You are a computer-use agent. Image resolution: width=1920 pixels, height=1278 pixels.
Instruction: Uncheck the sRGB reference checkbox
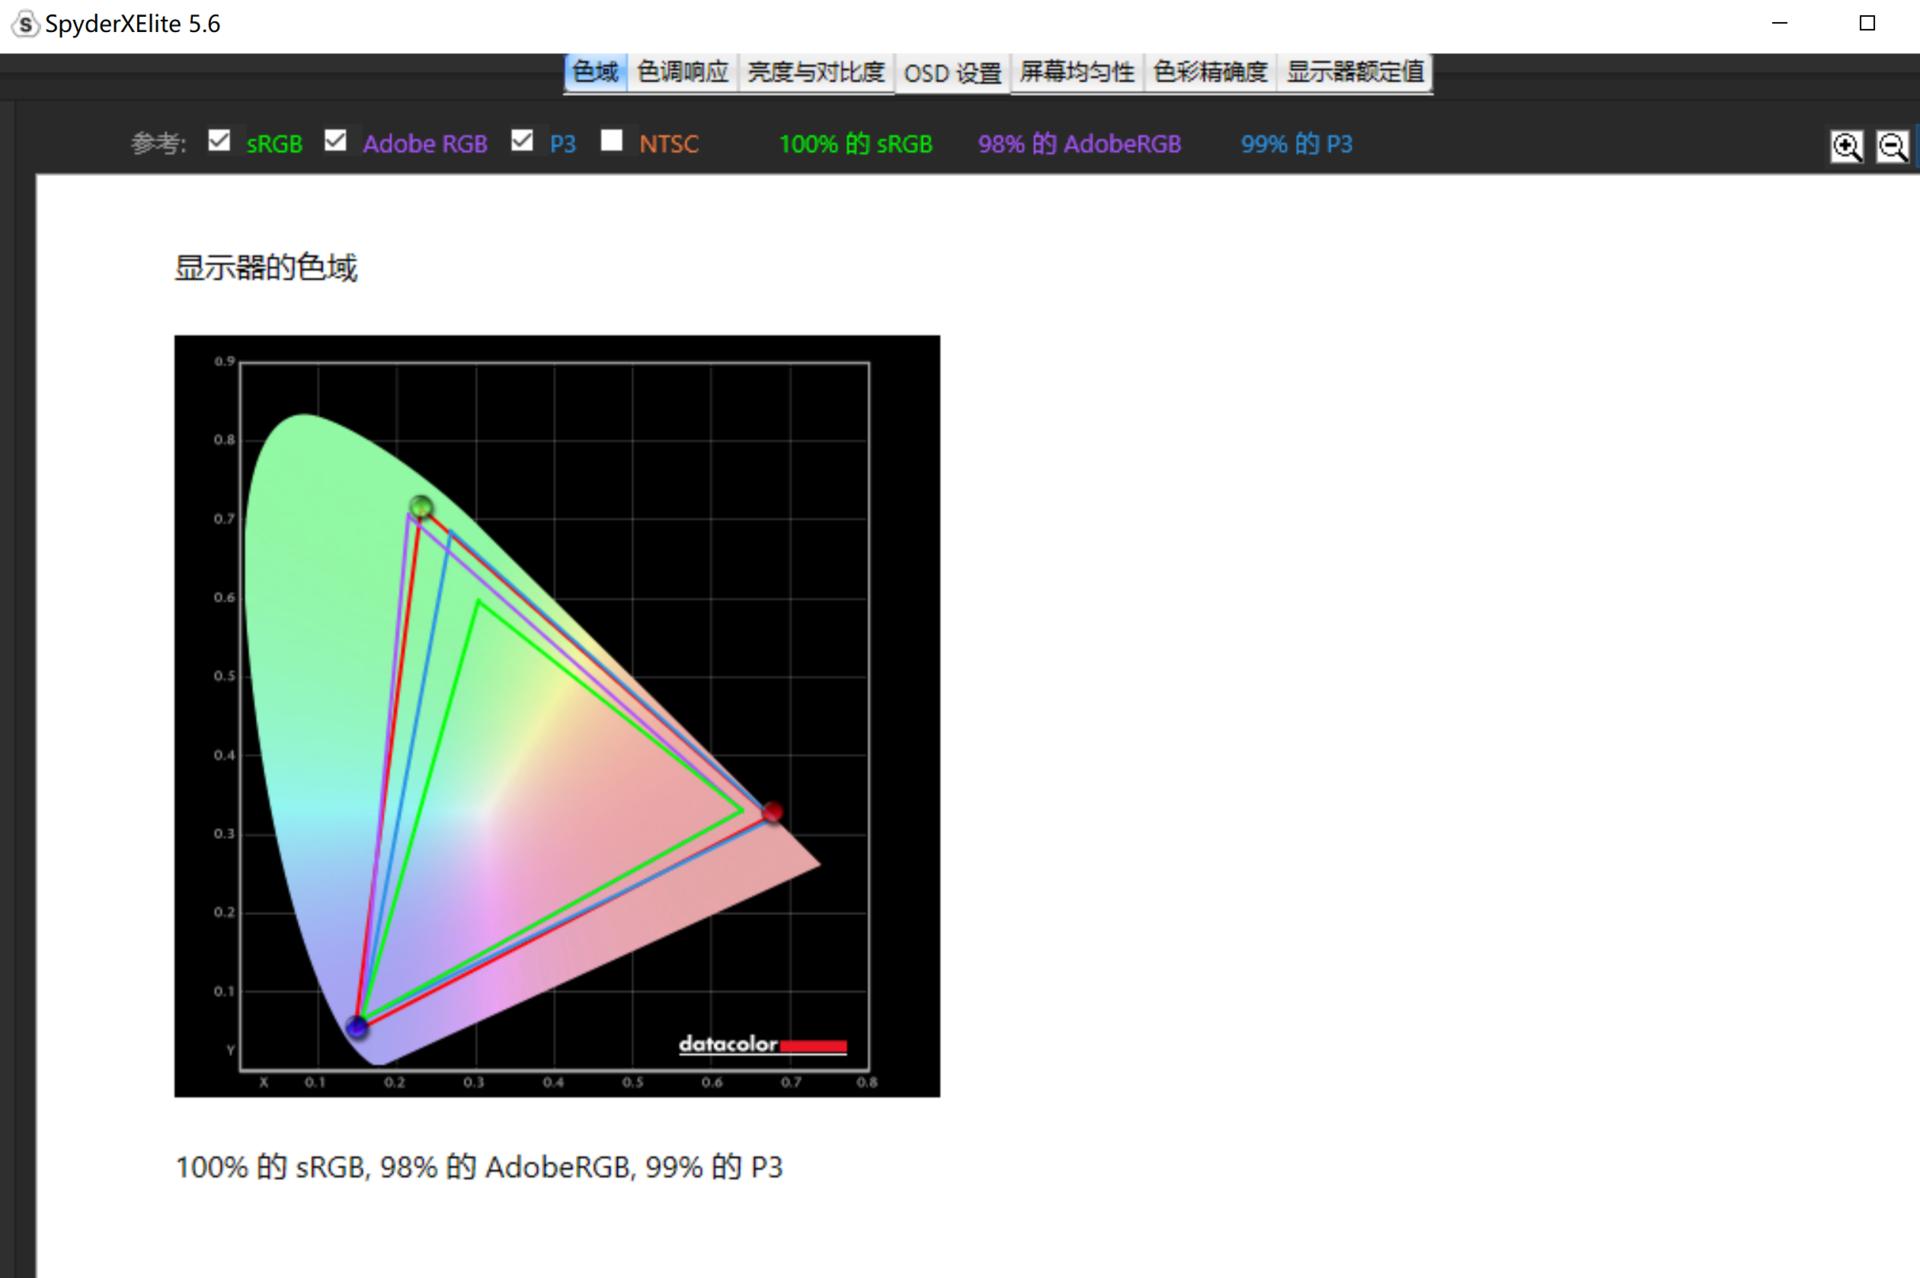click(219, 141)
